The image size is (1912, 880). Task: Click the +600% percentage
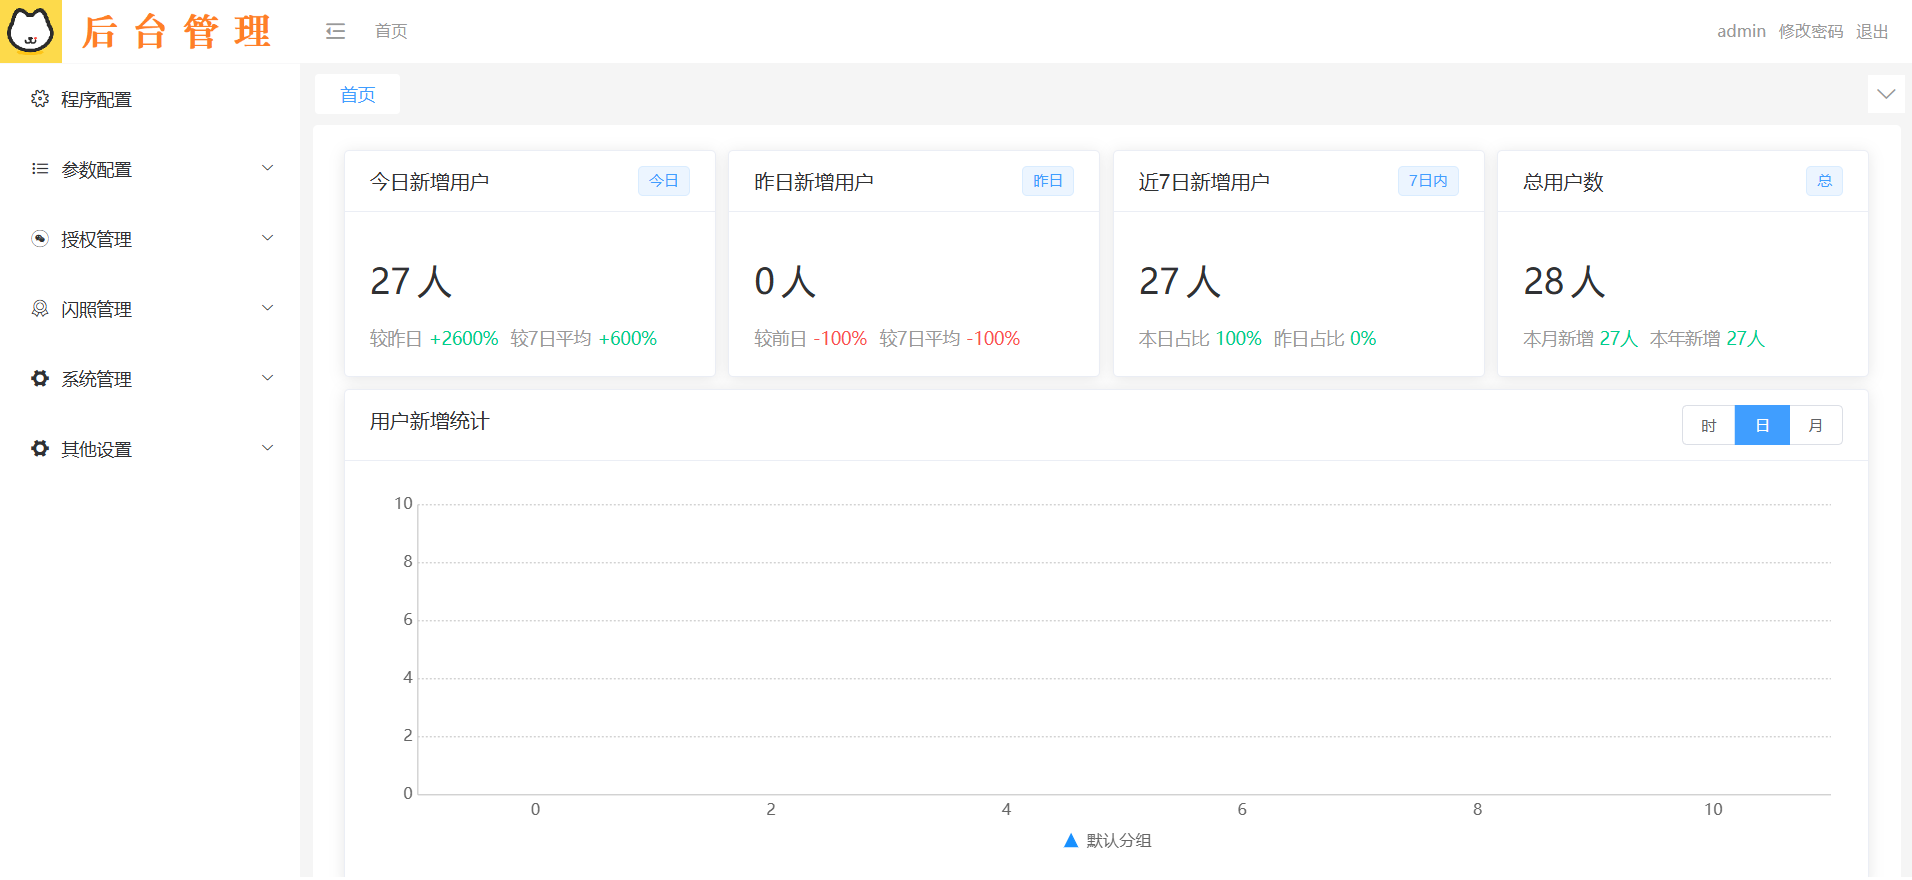point(628,339)
